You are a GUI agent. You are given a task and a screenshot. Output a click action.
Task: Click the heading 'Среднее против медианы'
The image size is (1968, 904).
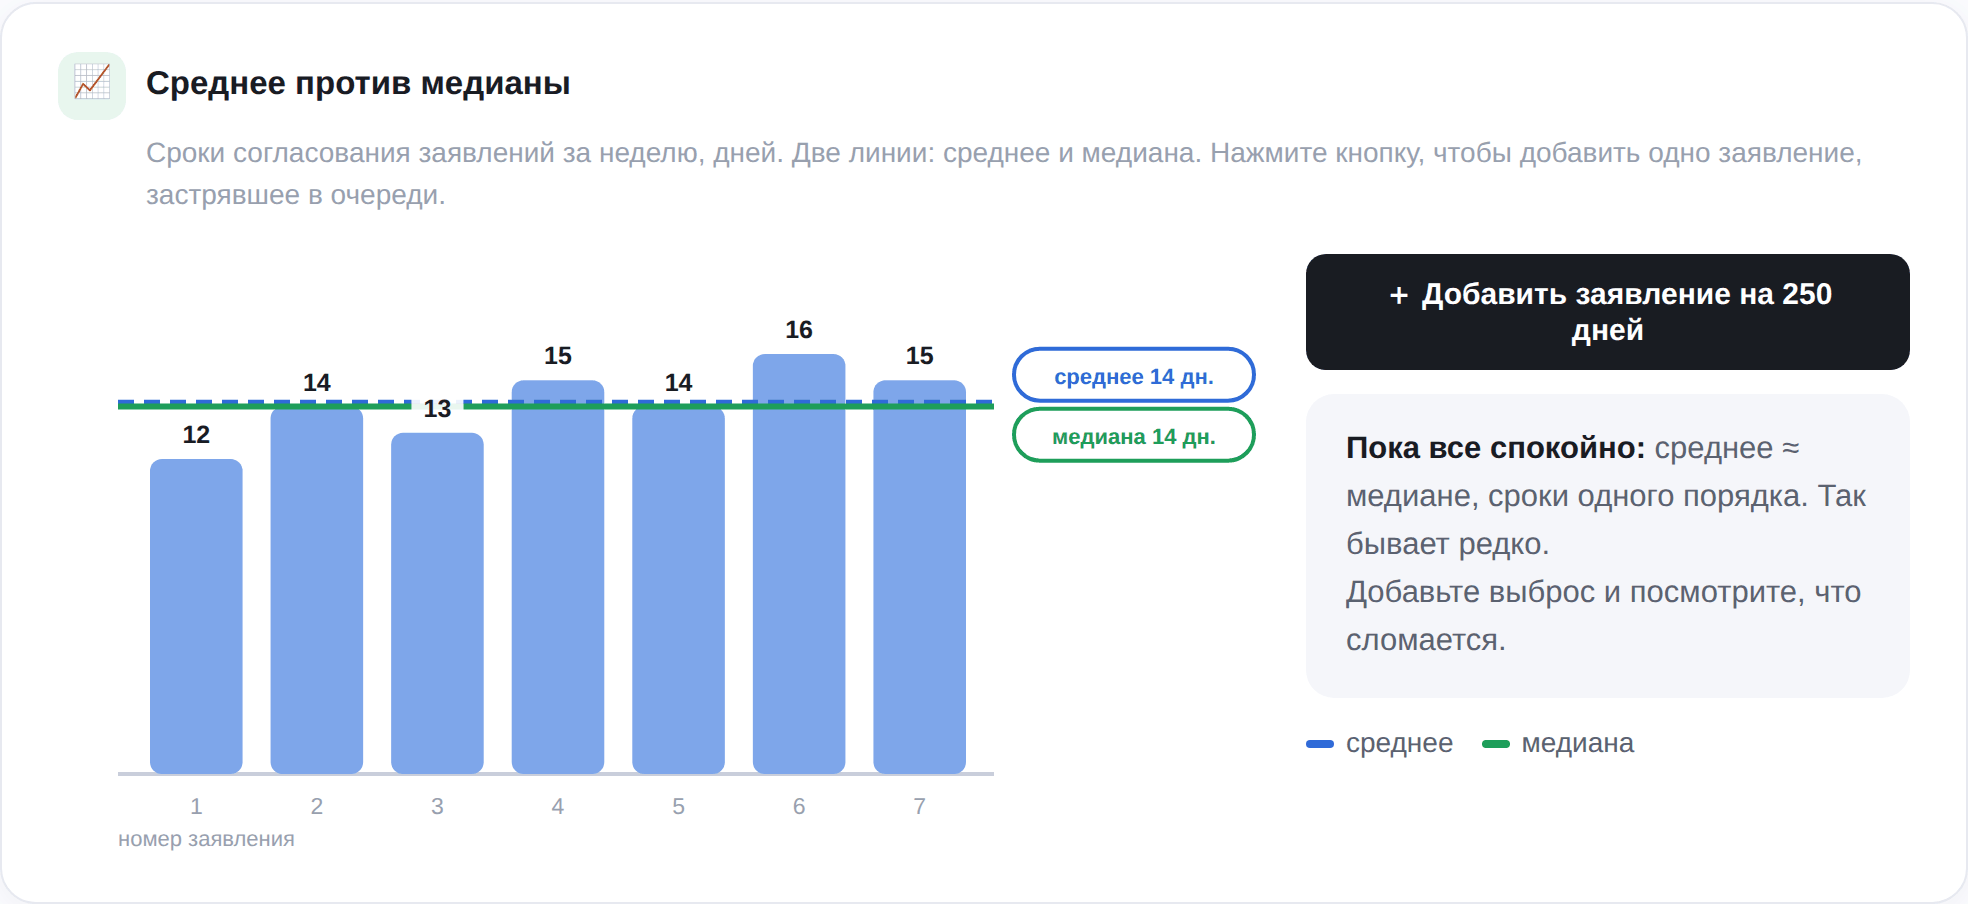coord(358,83)
